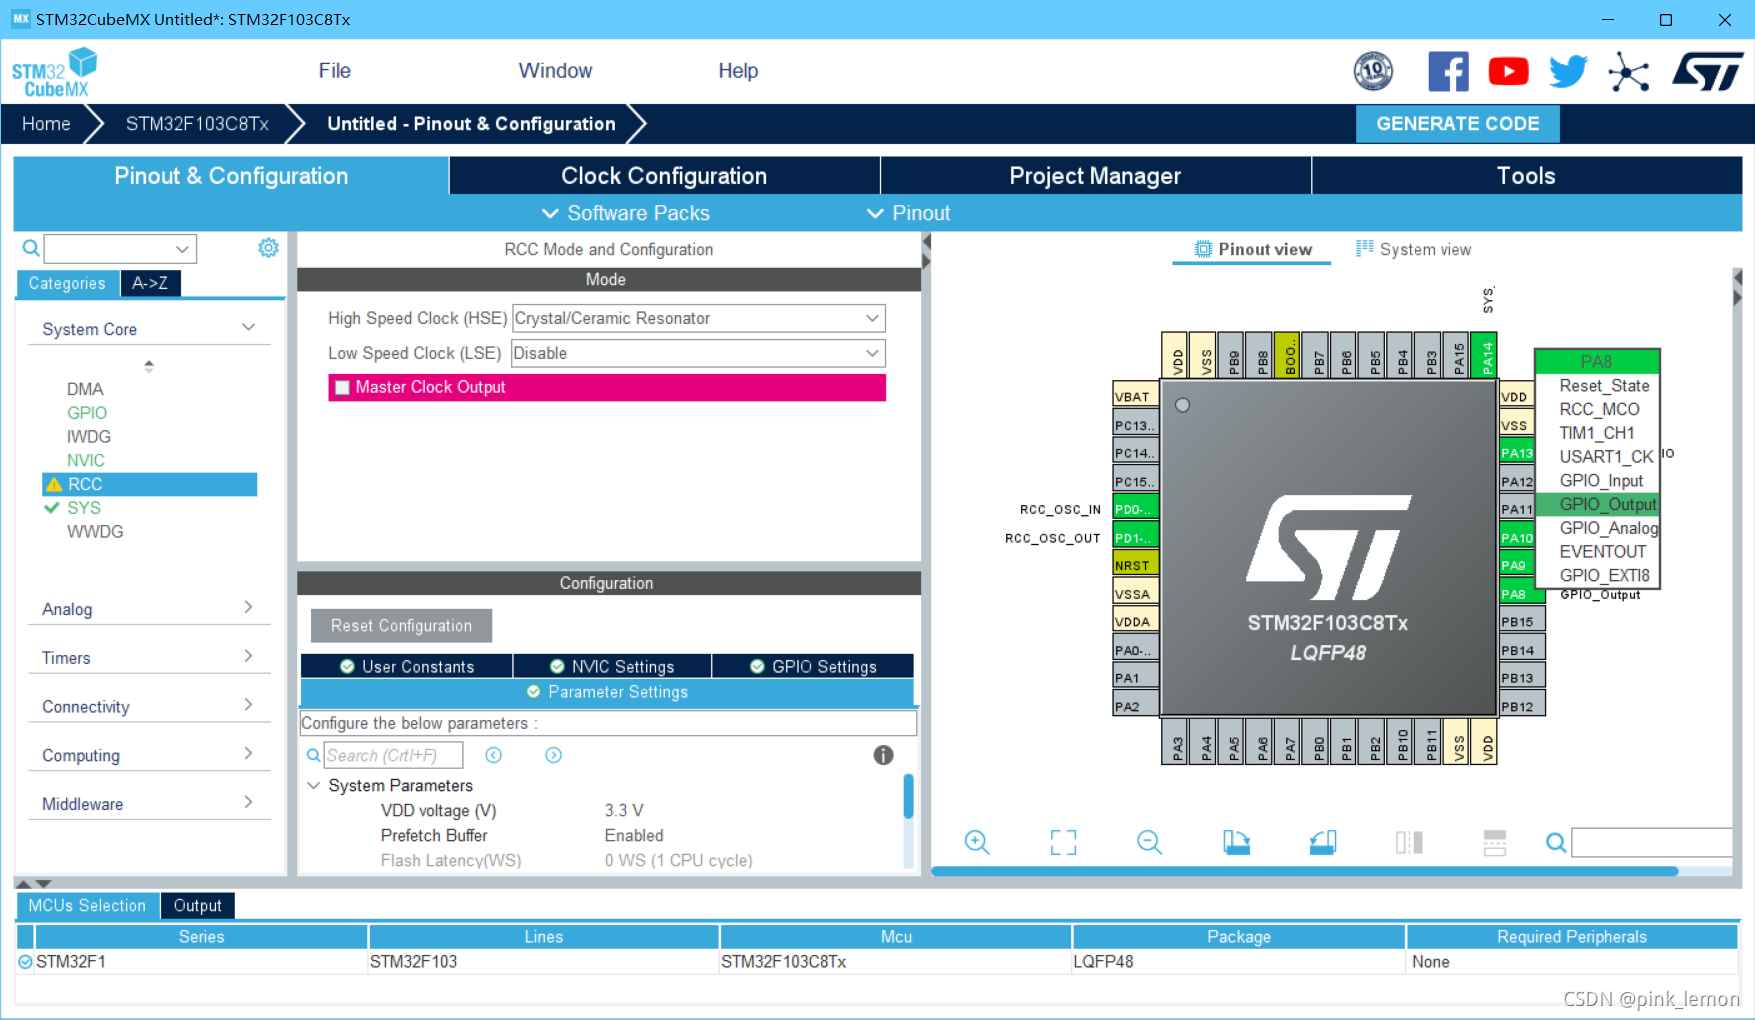The width and height of the screenshot is (1755, 1020).
Task: Click the 10-year anniversary badge icon
Action: point(1373,71)
